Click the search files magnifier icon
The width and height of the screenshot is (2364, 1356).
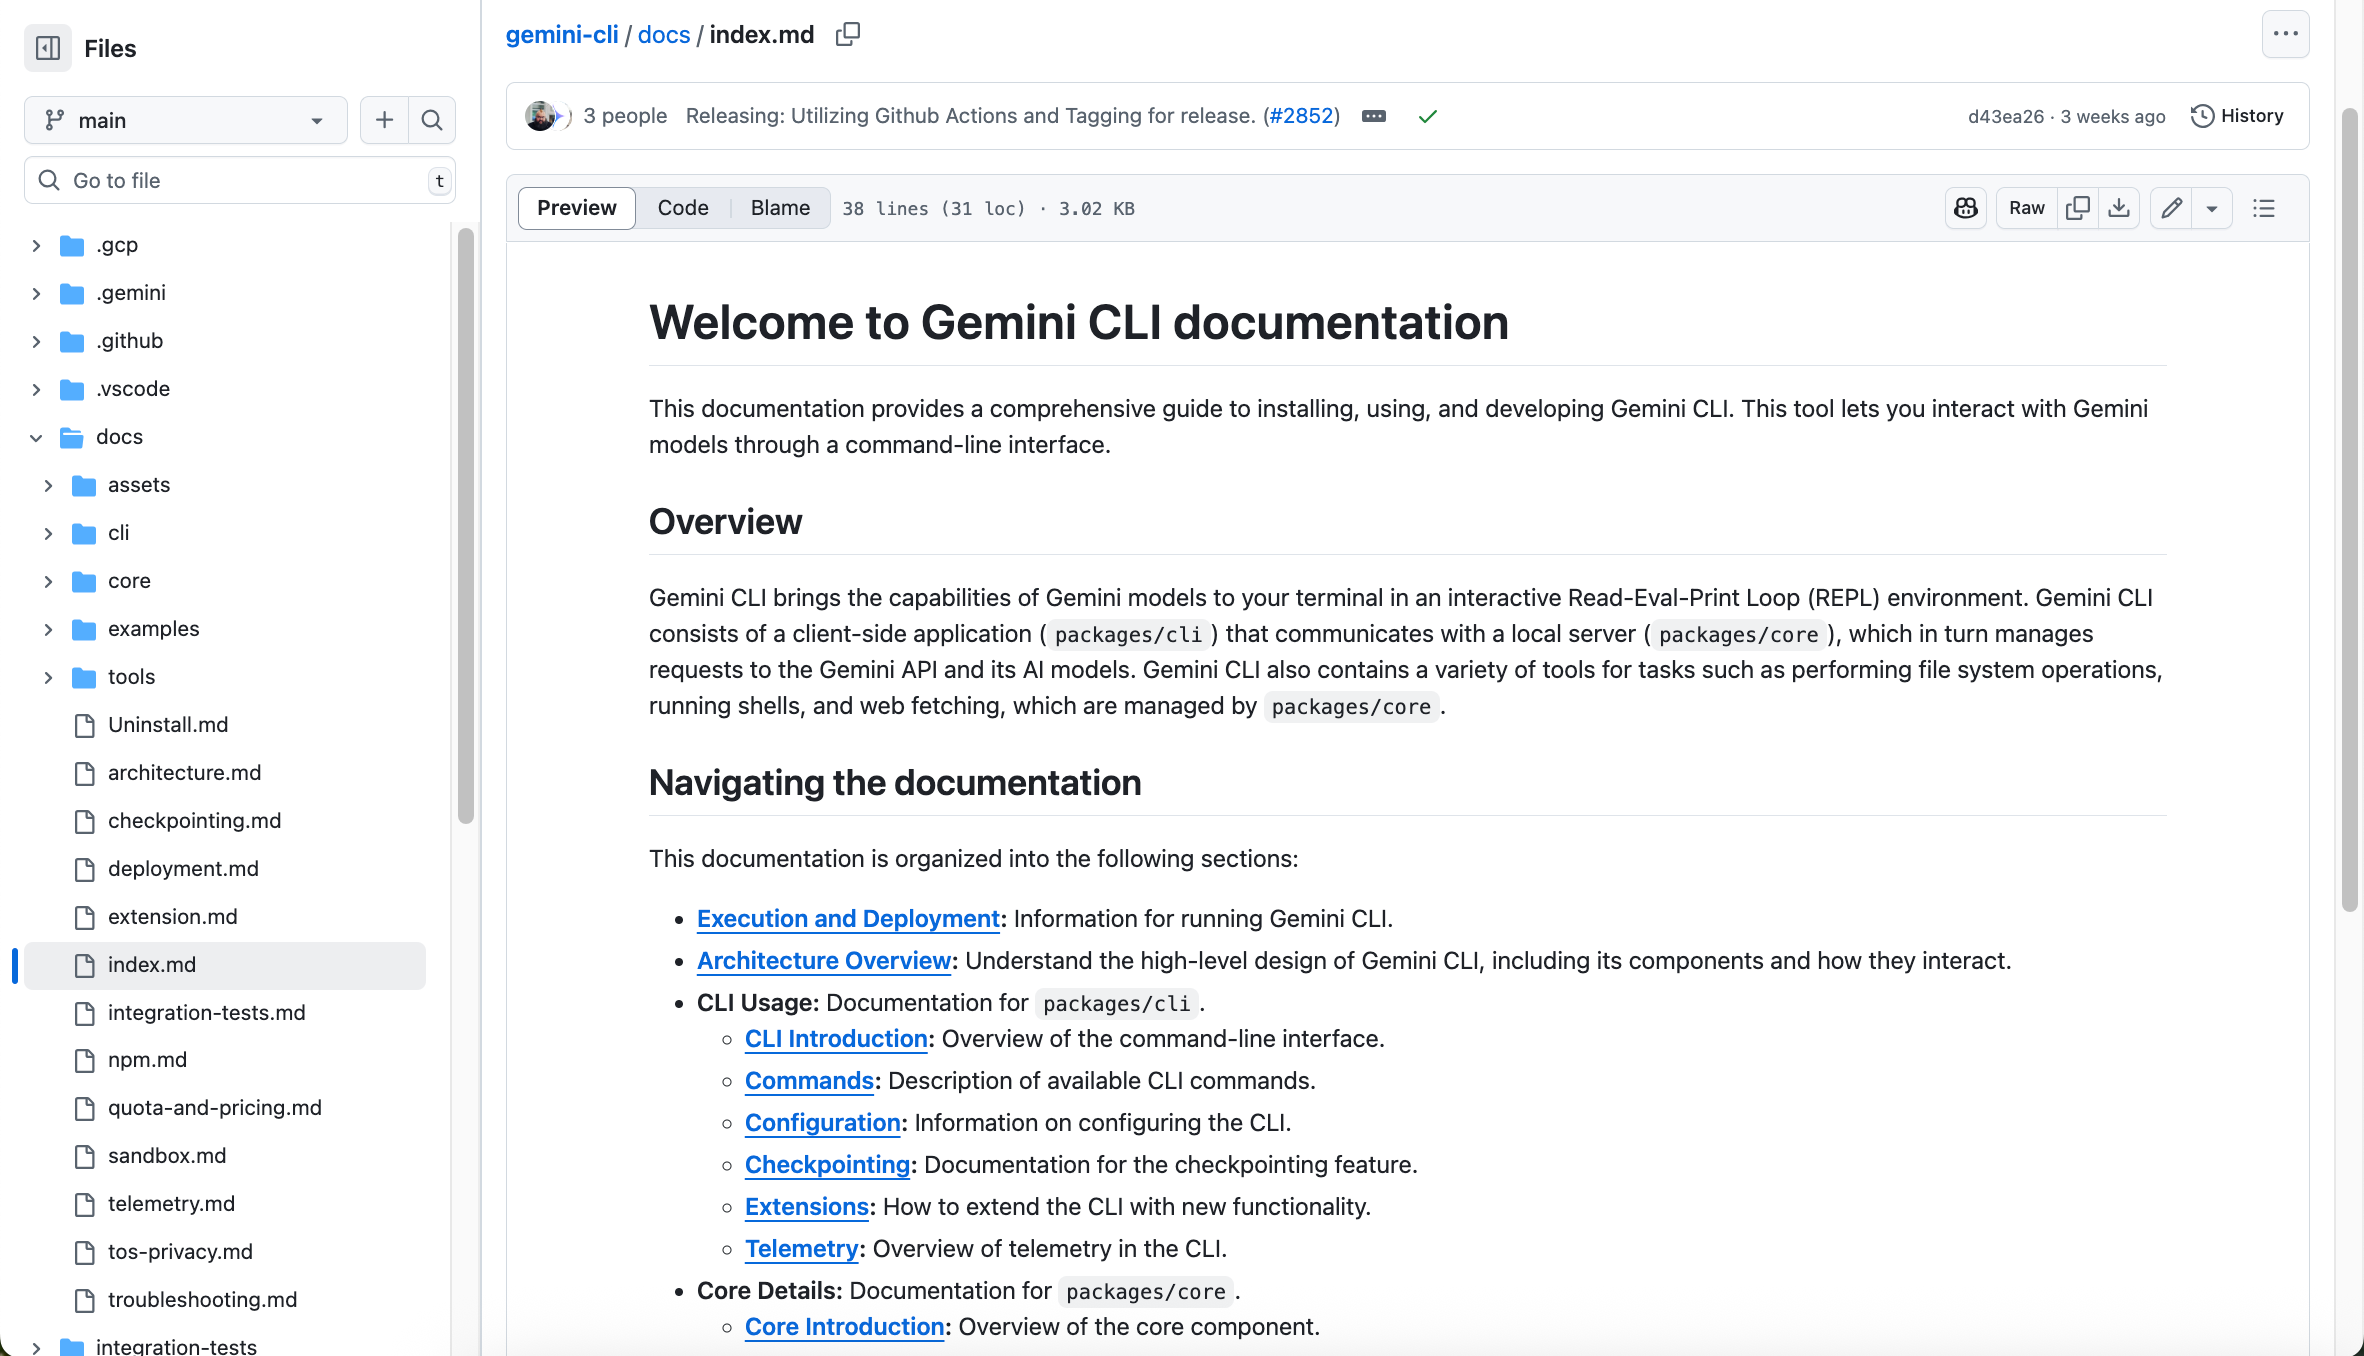coord(432,120)
